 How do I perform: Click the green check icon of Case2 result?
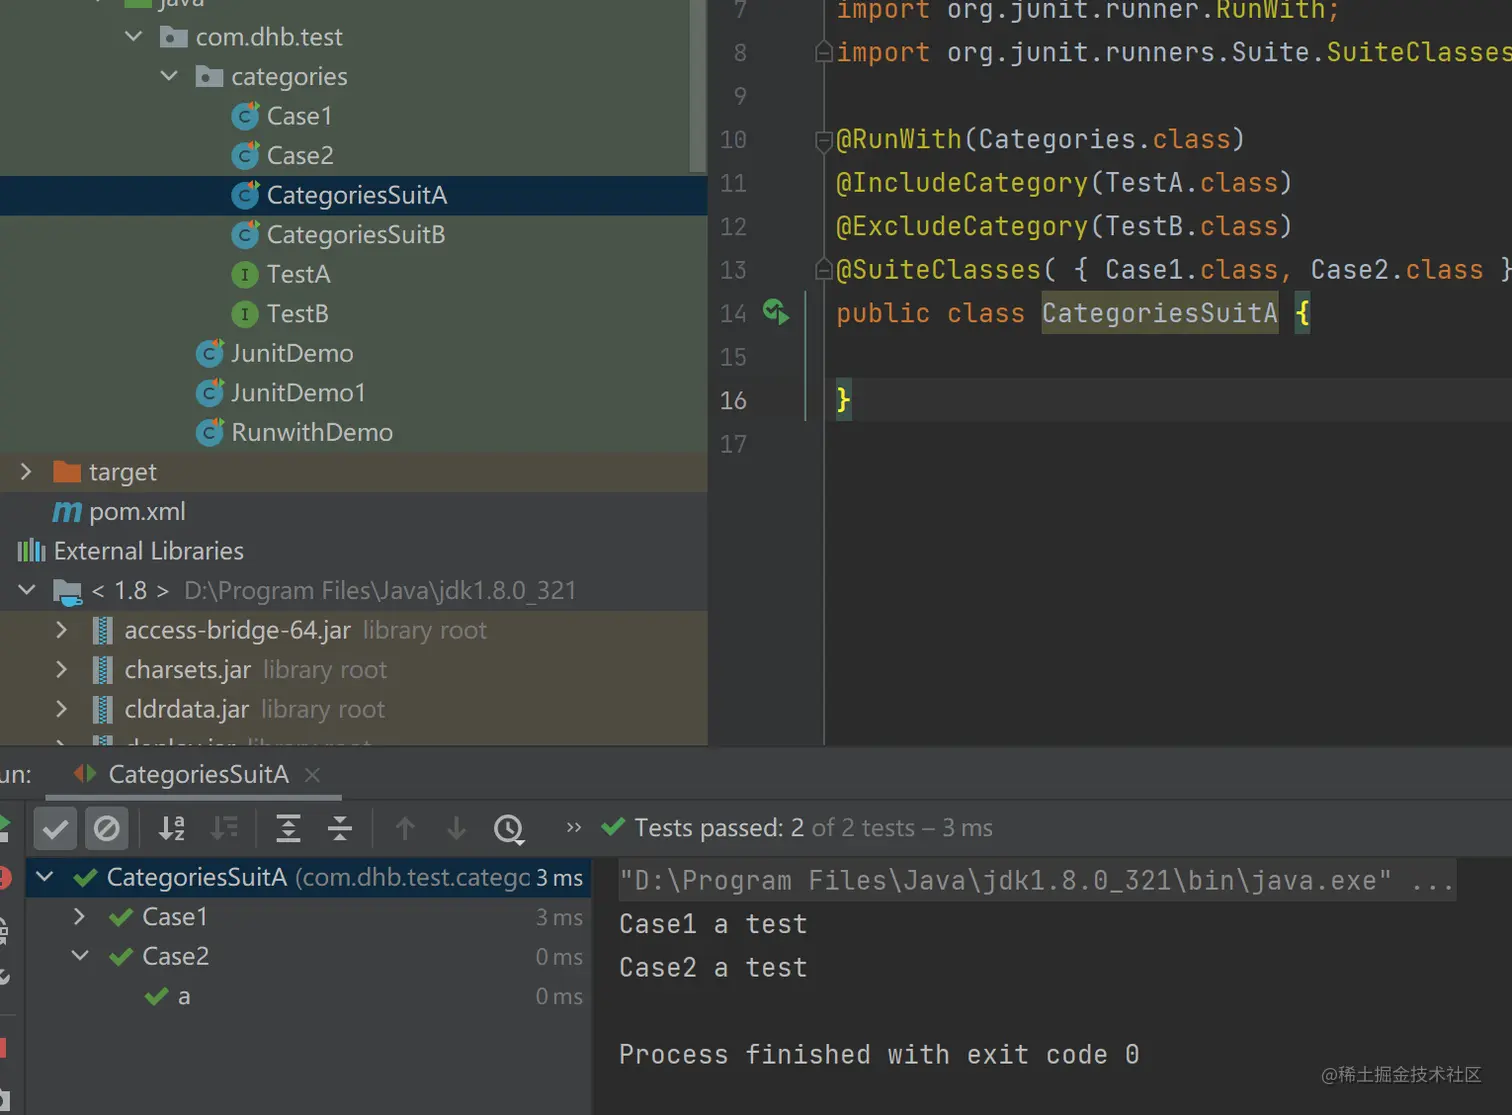click(121, 957)
